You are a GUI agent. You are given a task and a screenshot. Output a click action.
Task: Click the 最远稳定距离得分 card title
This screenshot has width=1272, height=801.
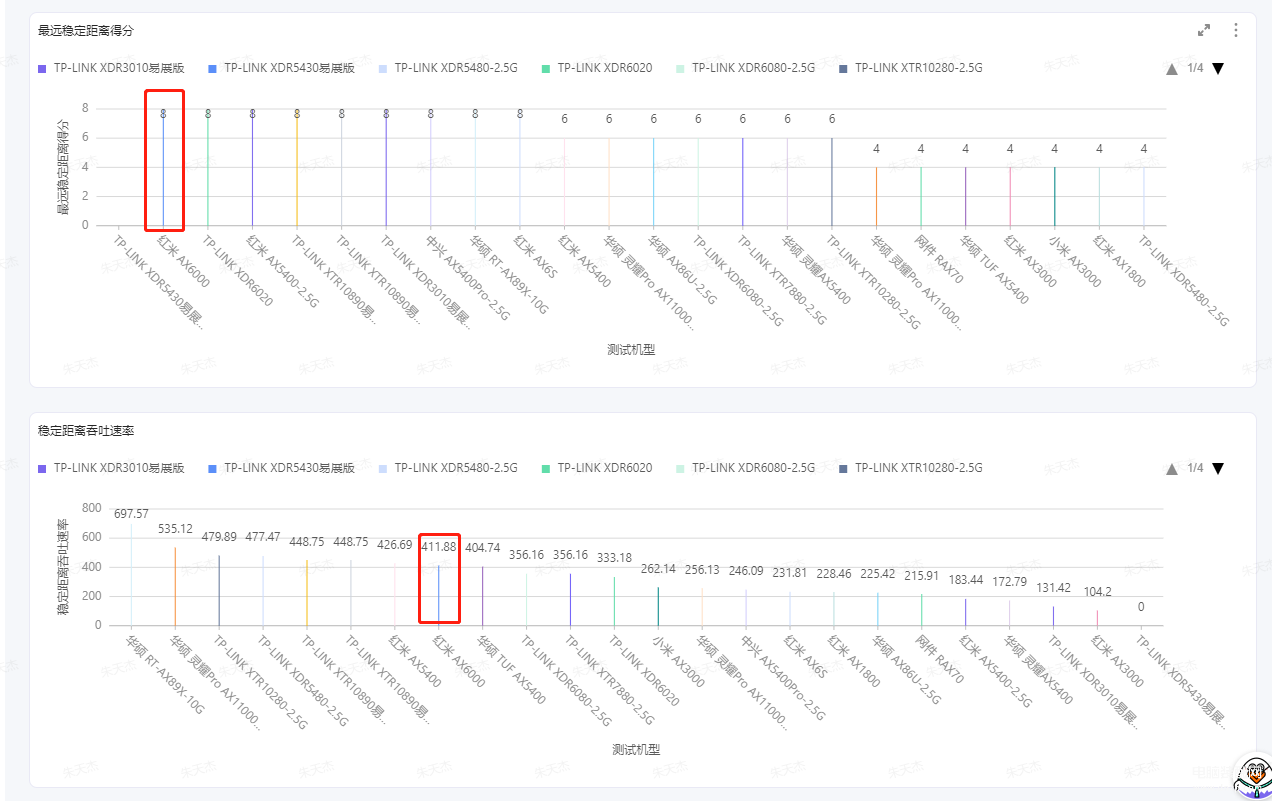point(86,30)
